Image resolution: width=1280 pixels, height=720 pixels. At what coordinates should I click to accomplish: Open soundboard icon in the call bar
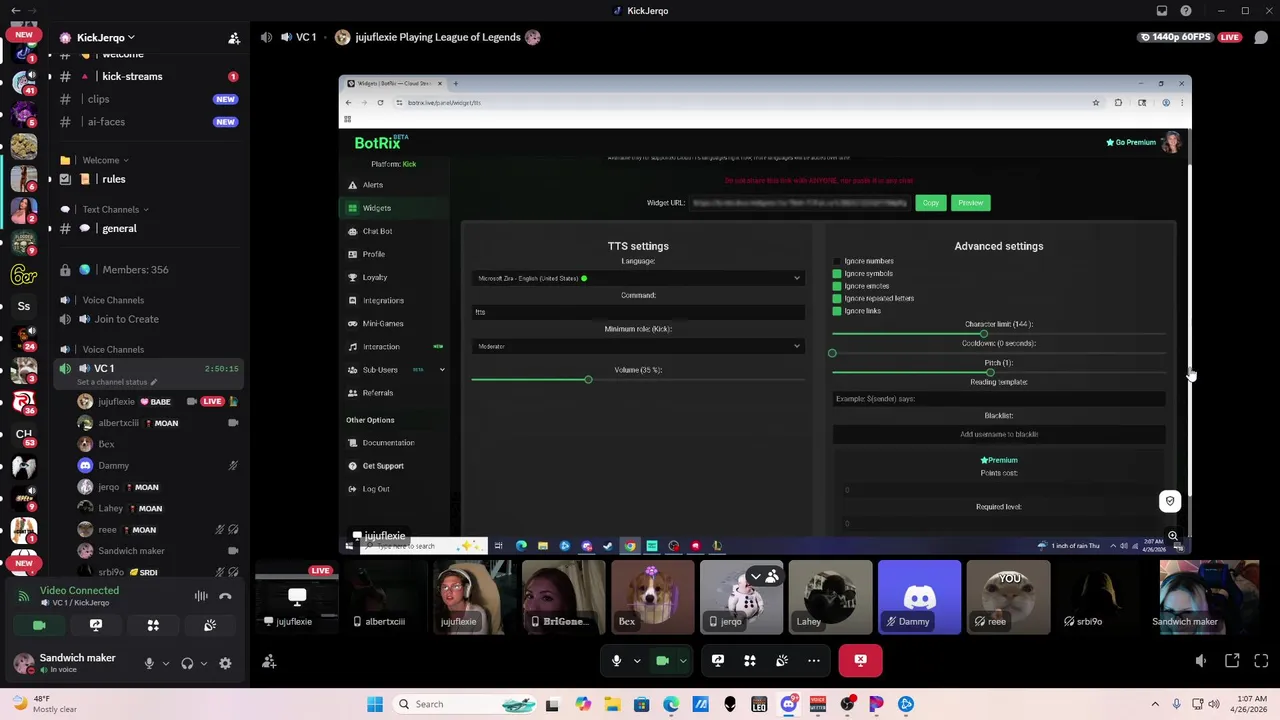tap(781, 660)
